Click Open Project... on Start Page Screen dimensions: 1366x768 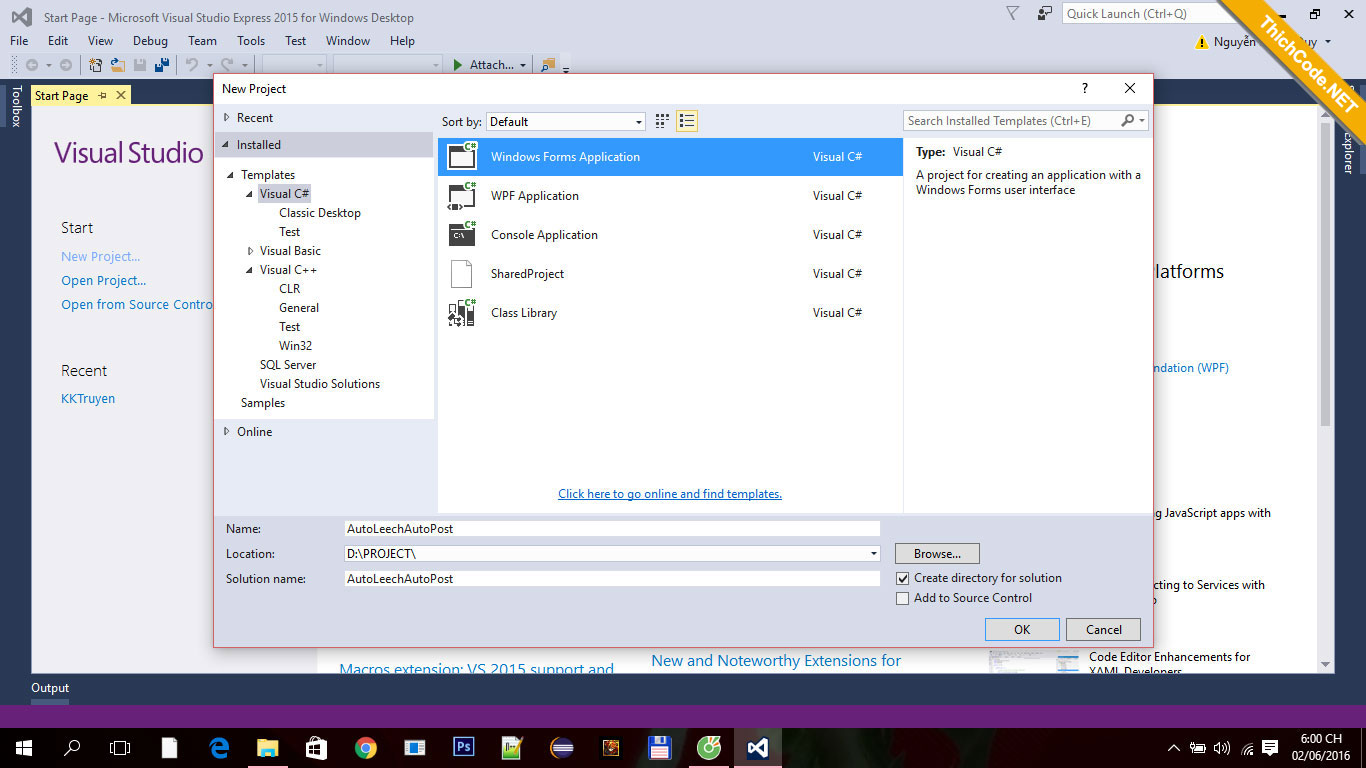point(104,280)
